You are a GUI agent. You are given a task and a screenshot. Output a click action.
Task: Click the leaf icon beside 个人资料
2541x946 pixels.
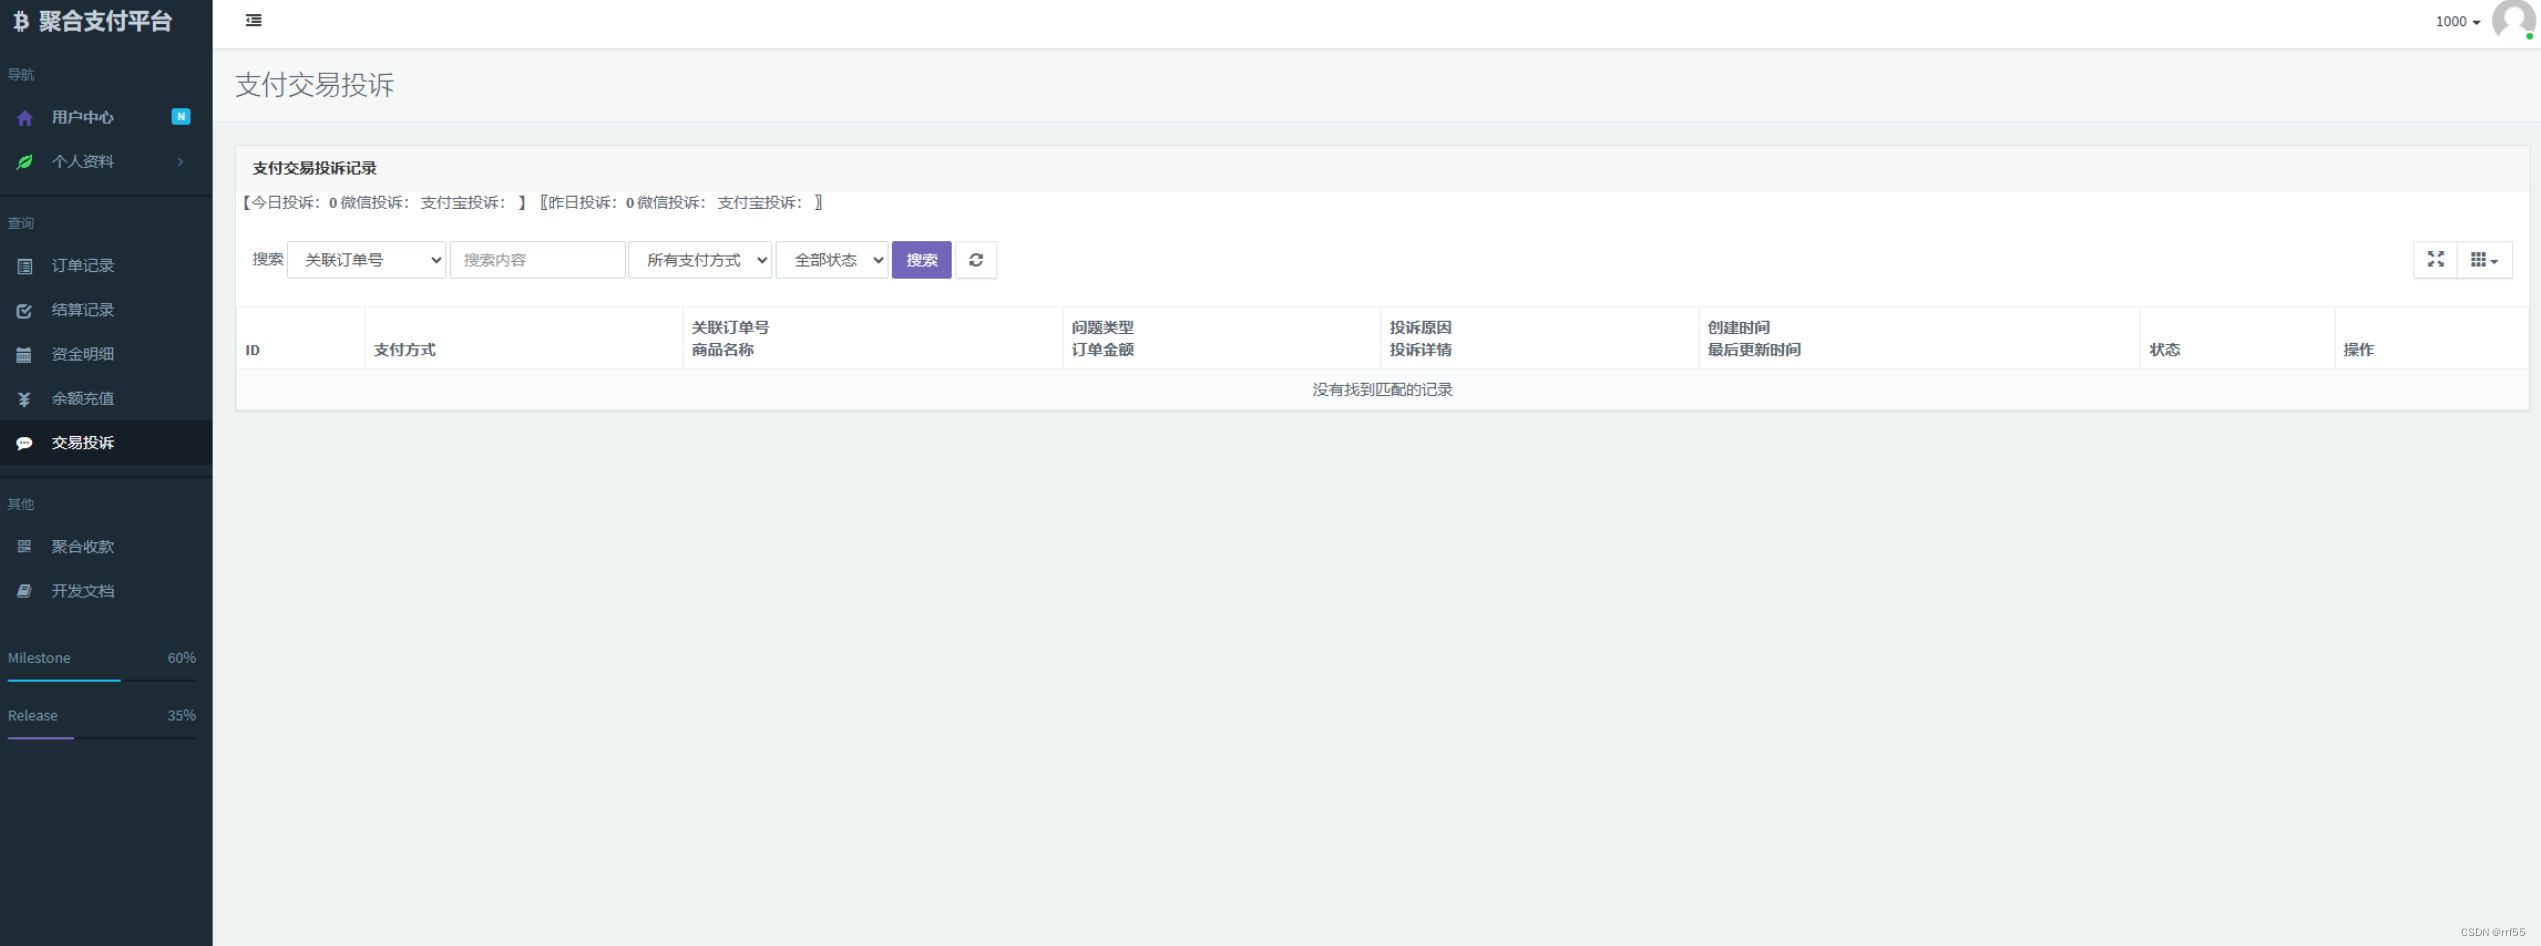click(25, 162)
